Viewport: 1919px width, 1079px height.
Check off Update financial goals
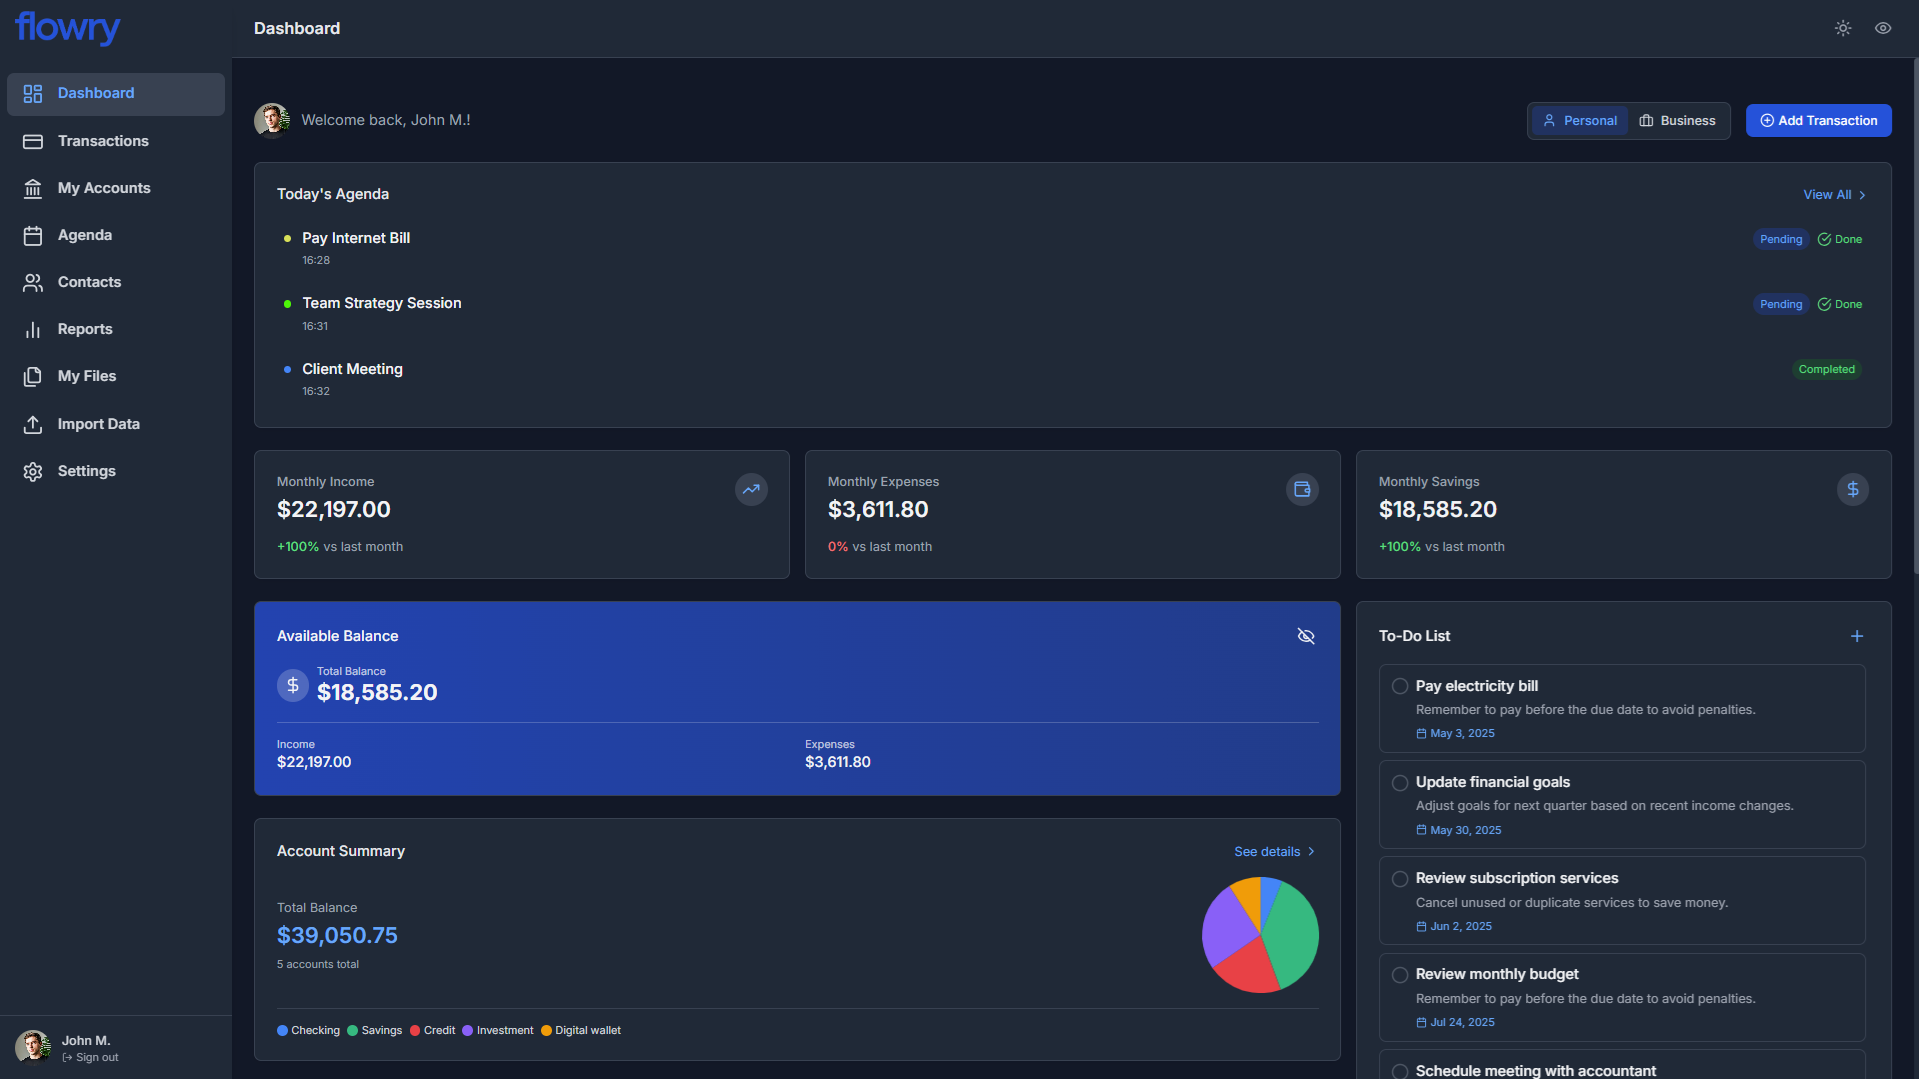click(1400, 783)
